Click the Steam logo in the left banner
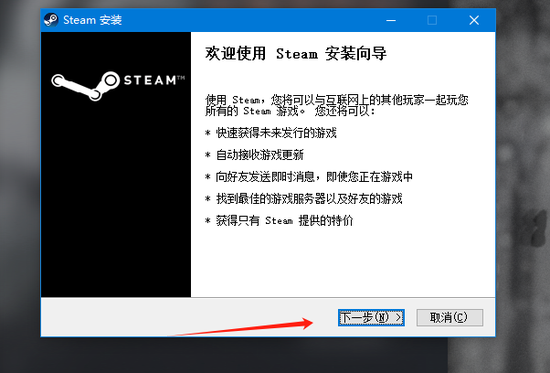Viewport: 550px width, 373px height. click(x=118, y=85)
